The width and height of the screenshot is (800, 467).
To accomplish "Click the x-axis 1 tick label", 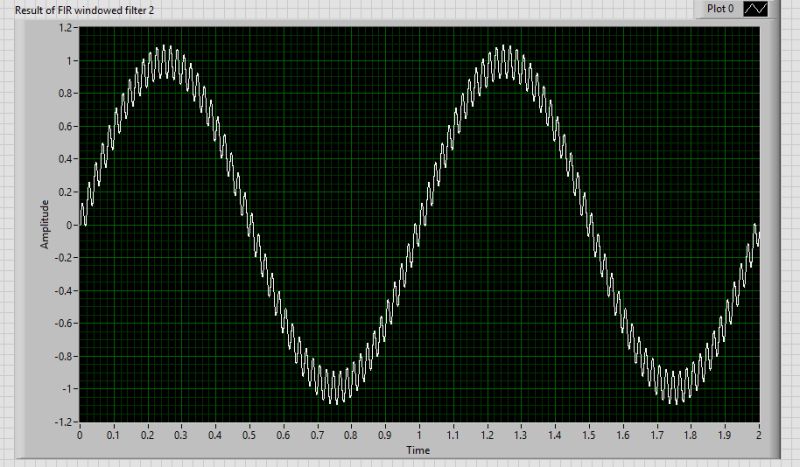I will tap(419, 435).
